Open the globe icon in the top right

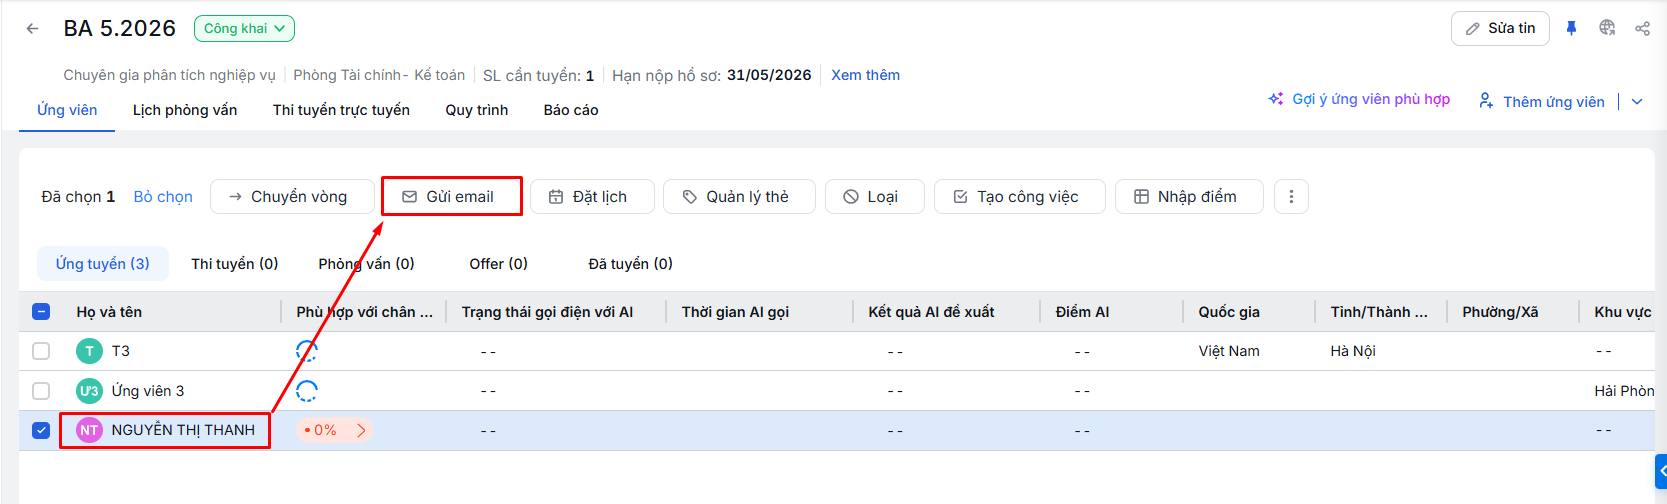coord(1607,28)
